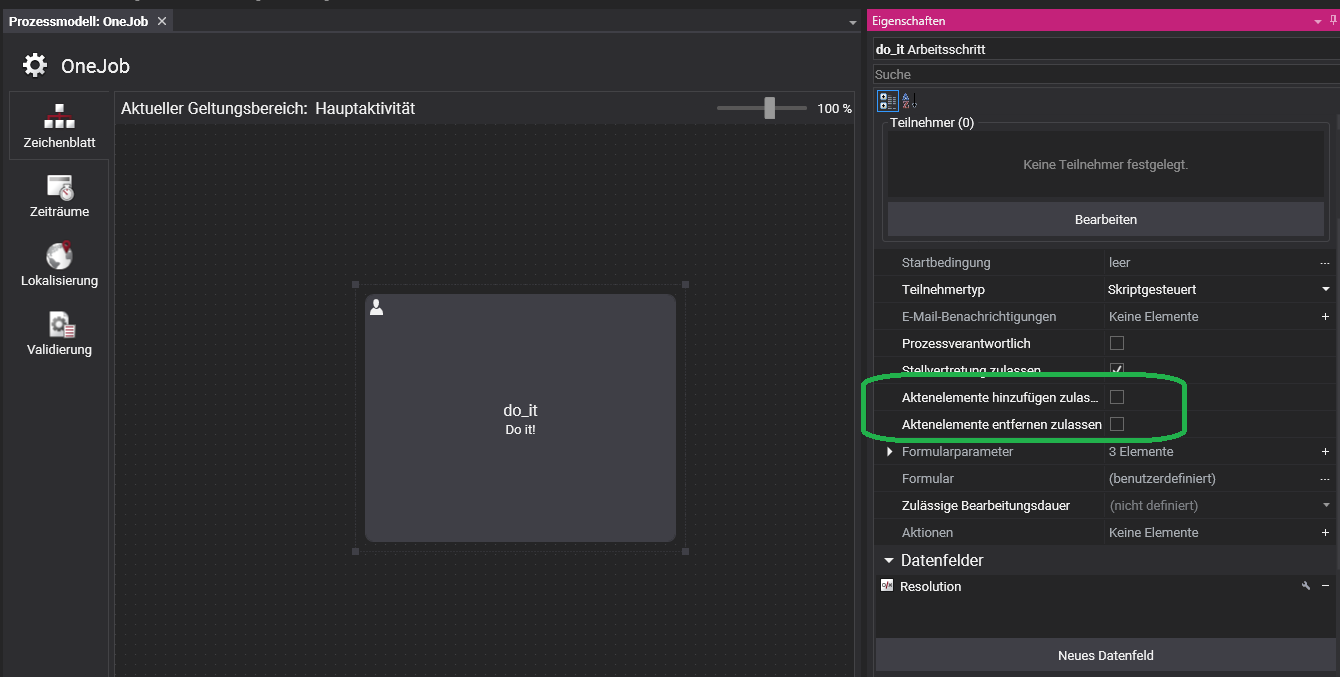This screenshot has width=1340, height=677.
Task: Open the Teilnehmertyp dropdown
Action: pos(1326,290)
